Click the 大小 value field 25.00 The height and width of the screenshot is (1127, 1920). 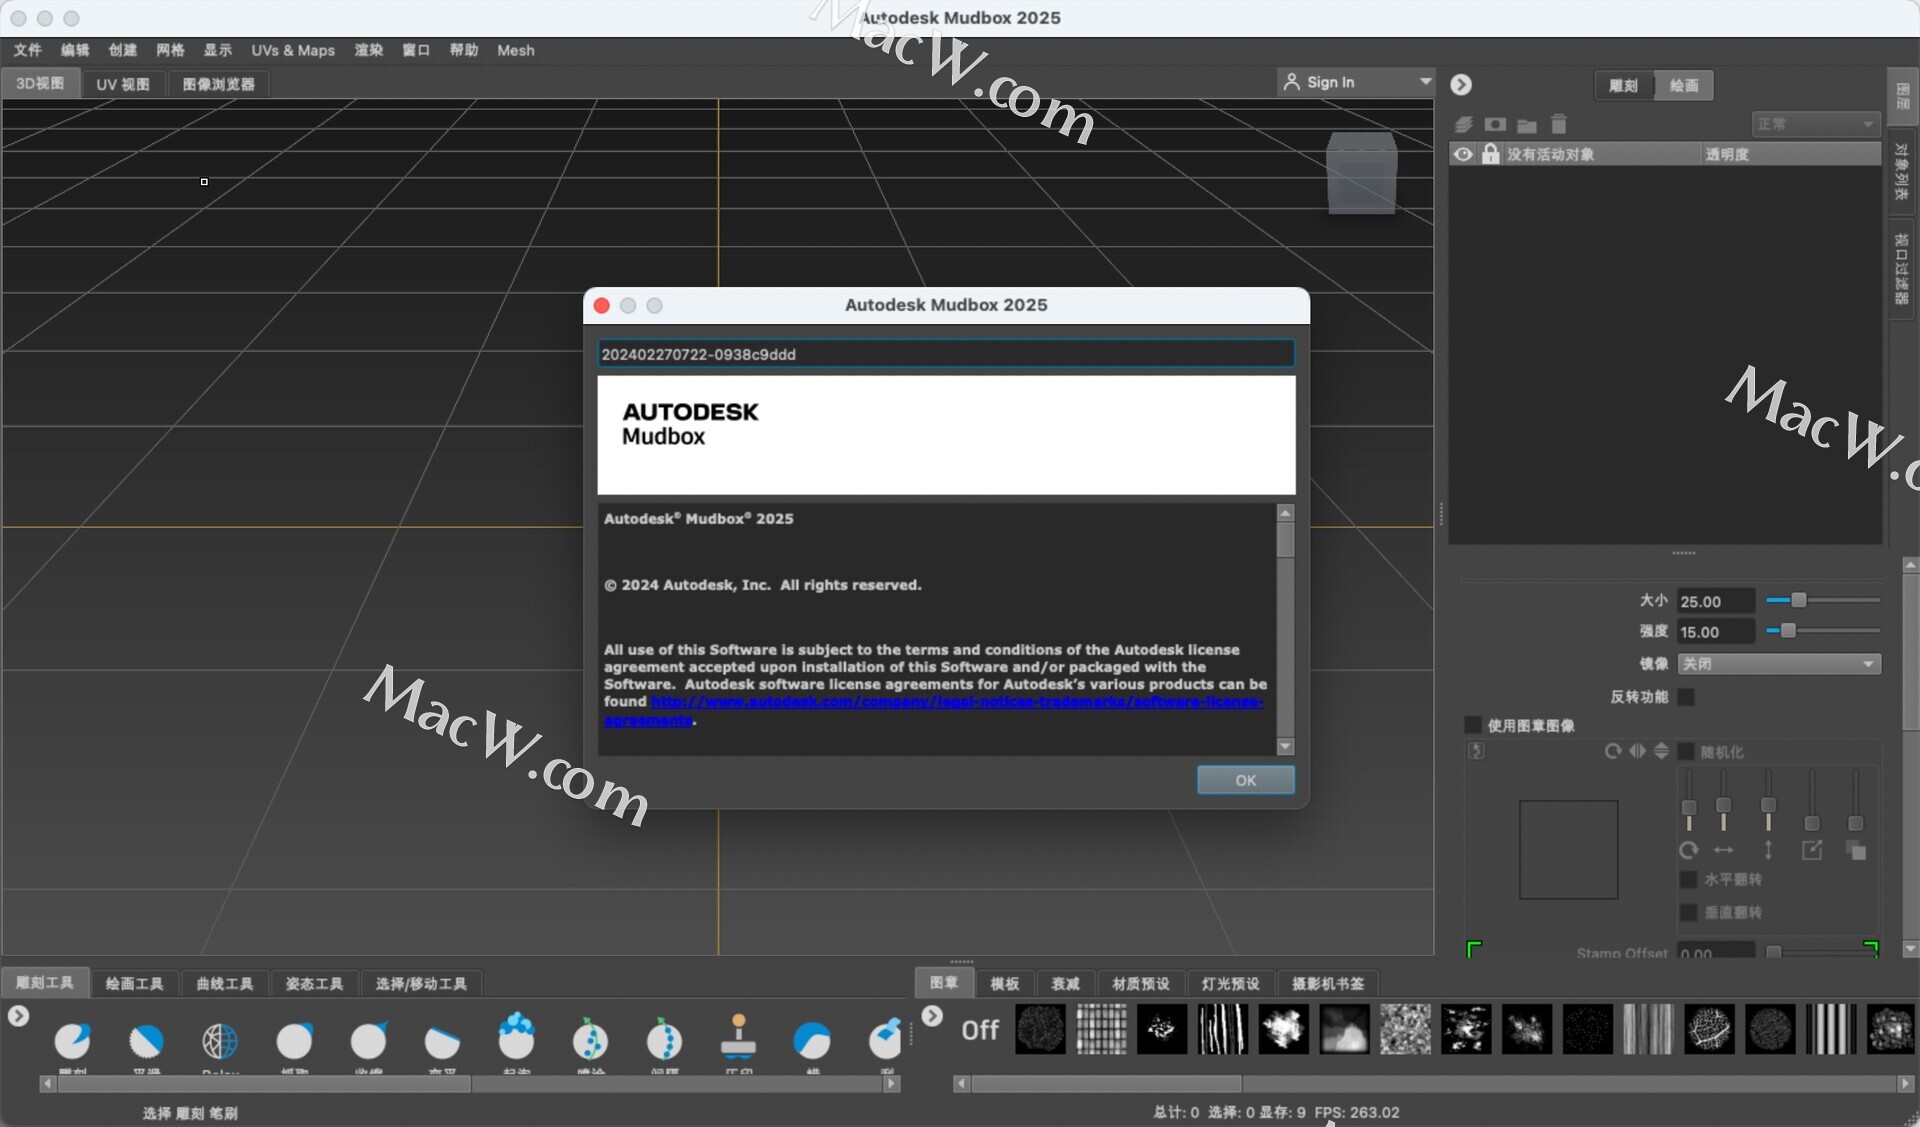(x=1715, y=601)
